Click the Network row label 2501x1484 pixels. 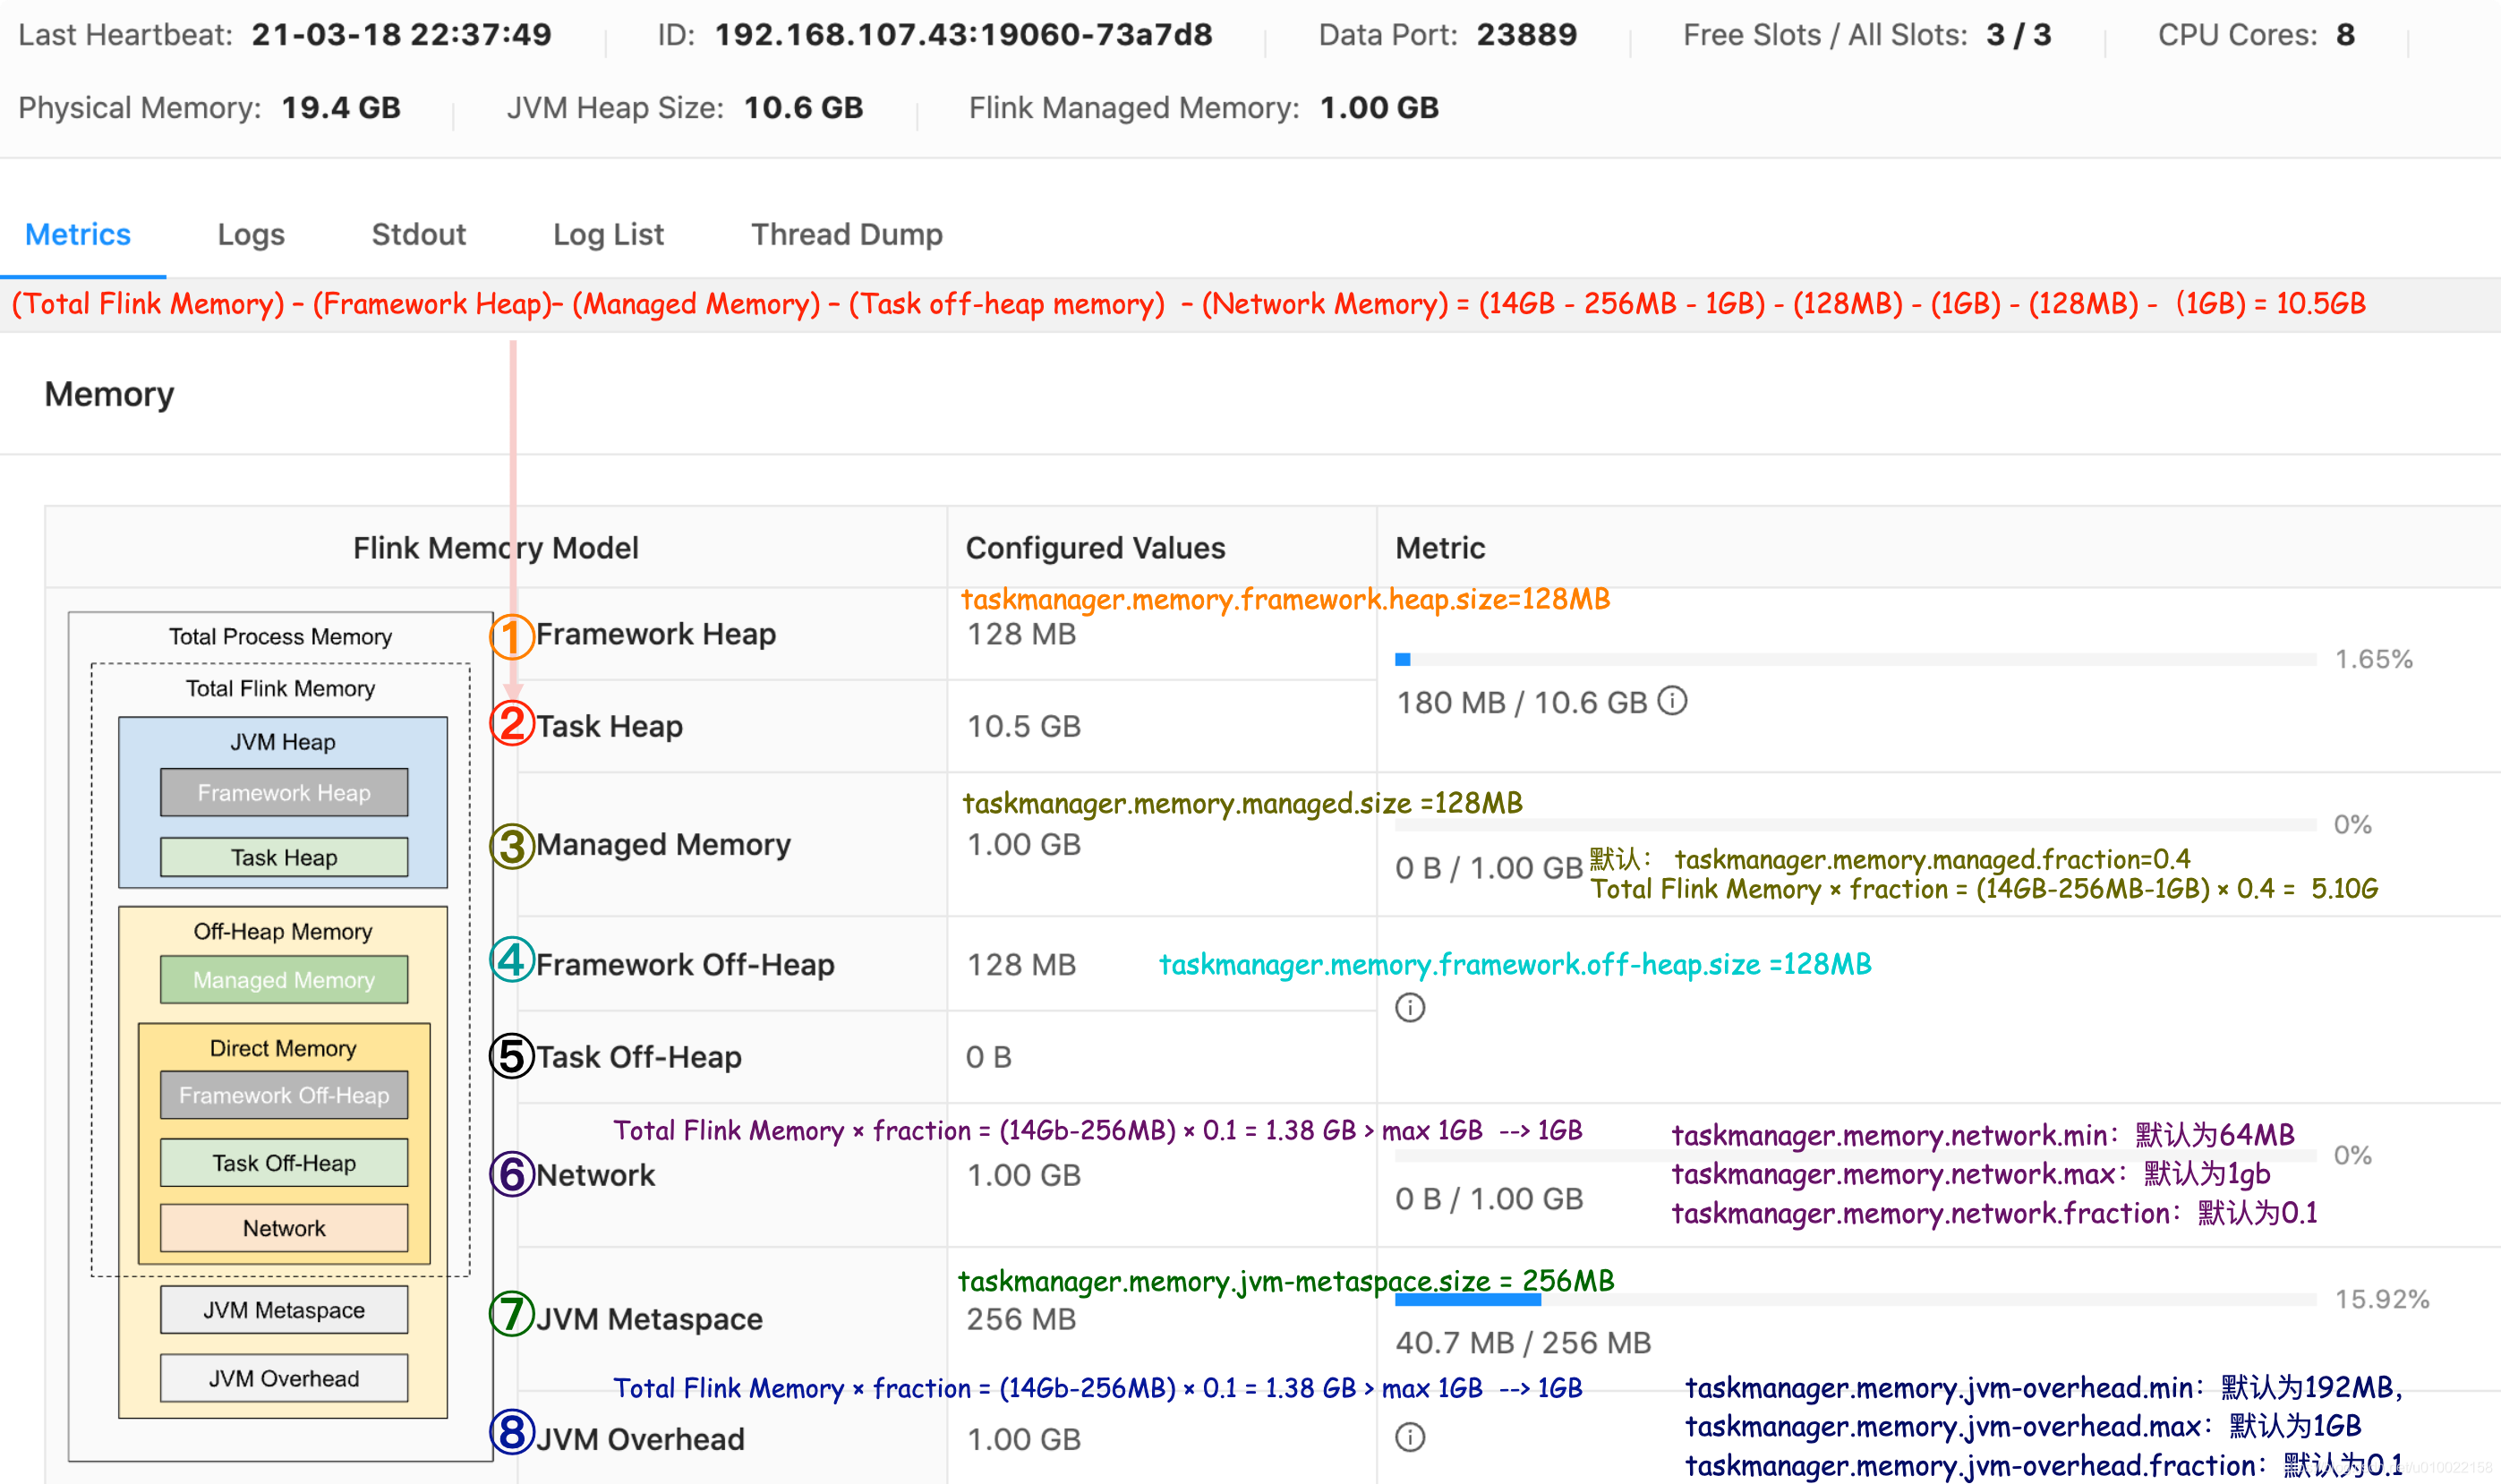596,1175
